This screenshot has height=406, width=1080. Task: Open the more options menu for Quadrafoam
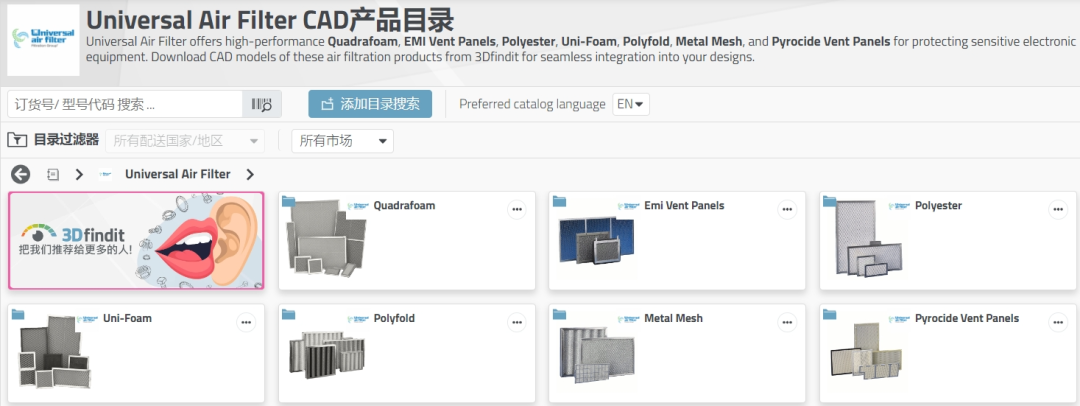517,210
